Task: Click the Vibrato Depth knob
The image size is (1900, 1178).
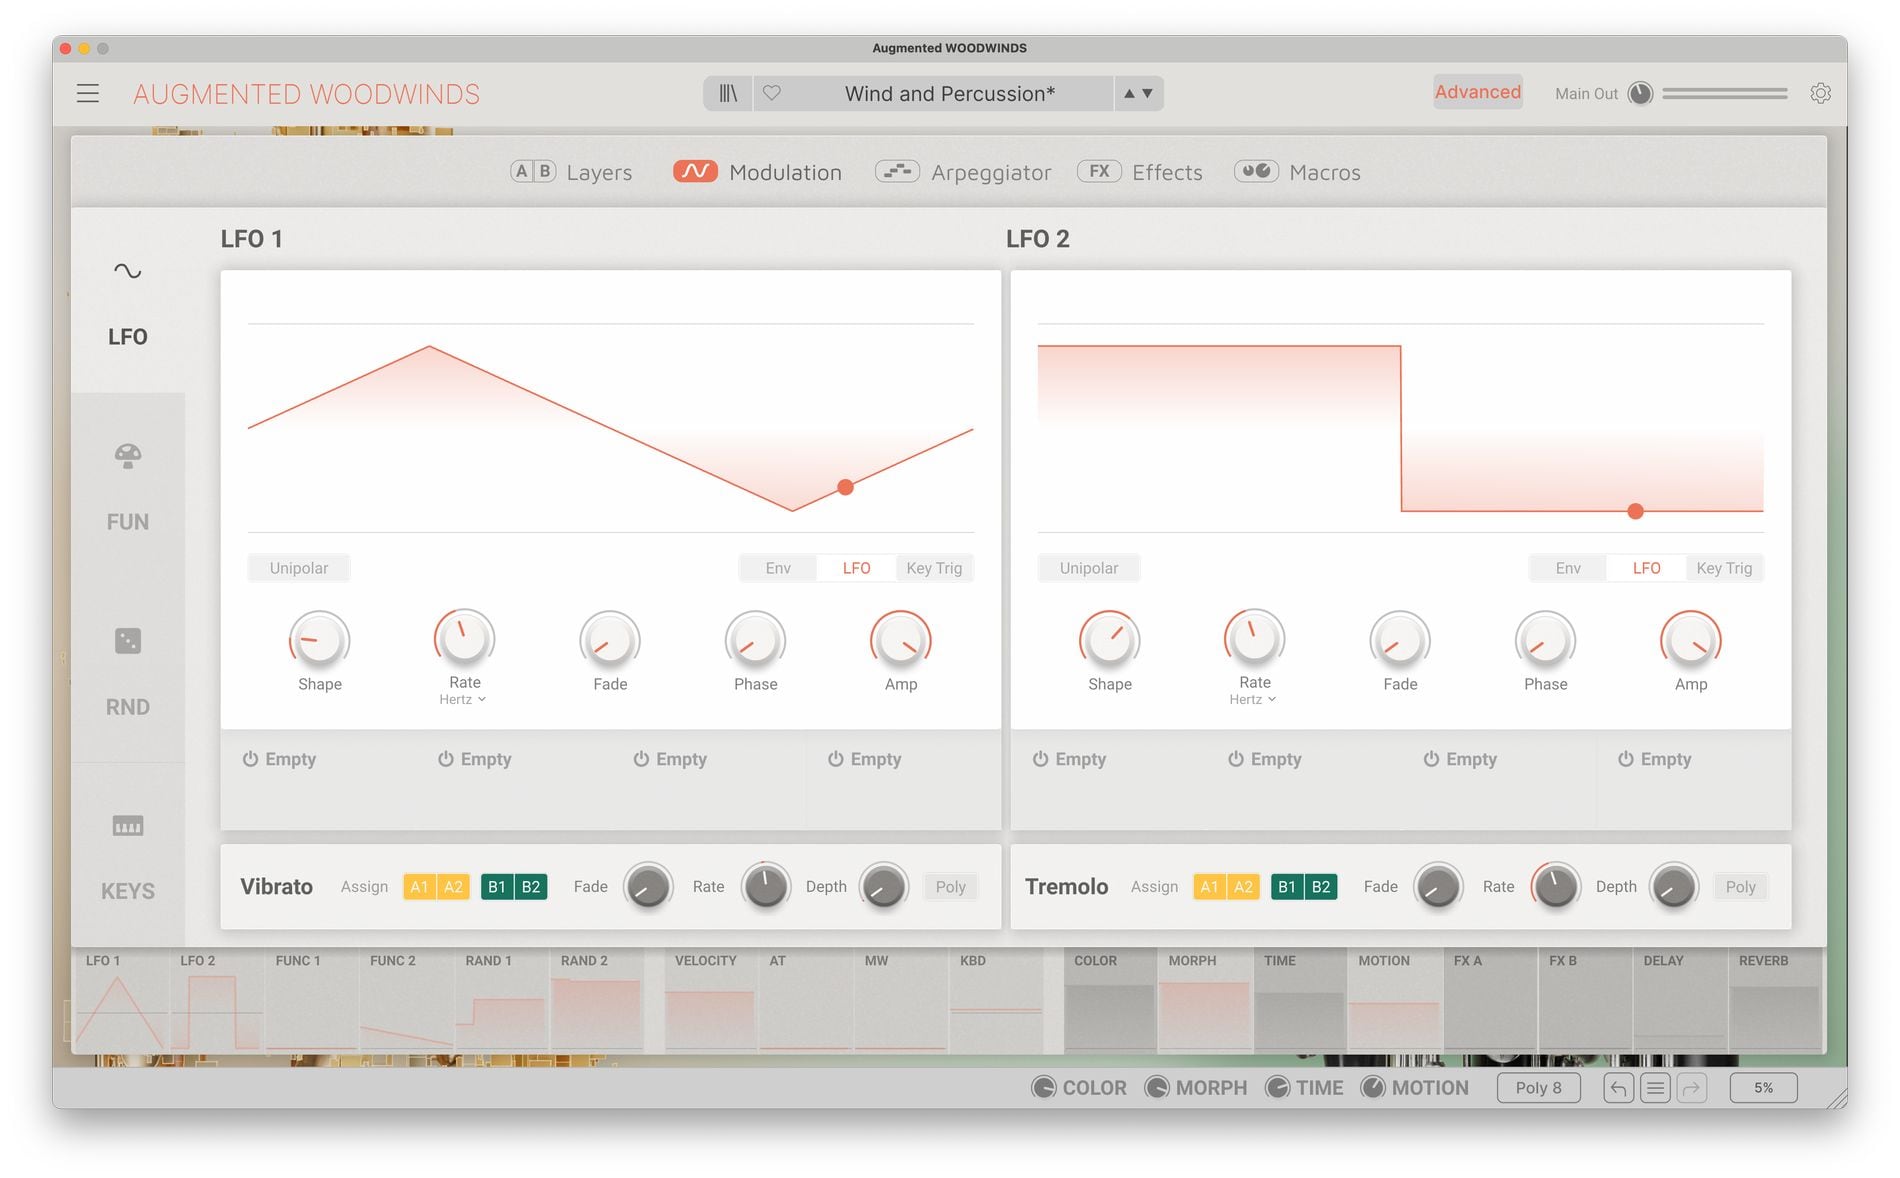Action: (x=884, y=886)
